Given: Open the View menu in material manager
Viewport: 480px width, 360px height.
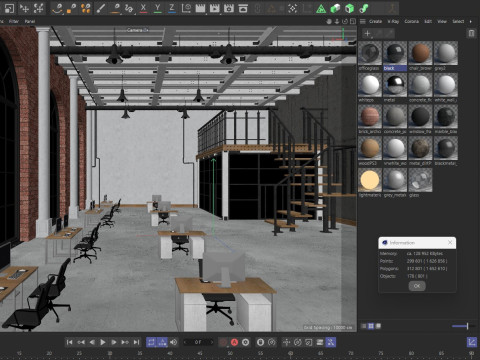Looking at the screenshot, I should 442,21.
